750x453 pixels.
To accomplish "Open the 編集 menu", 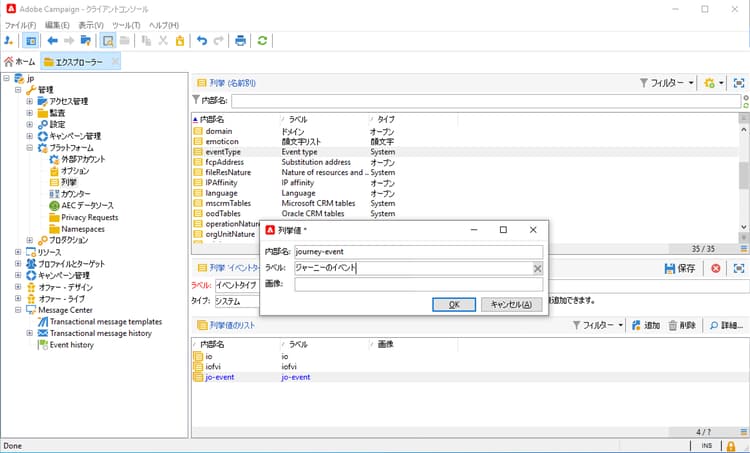I will [x=57, y=25].
